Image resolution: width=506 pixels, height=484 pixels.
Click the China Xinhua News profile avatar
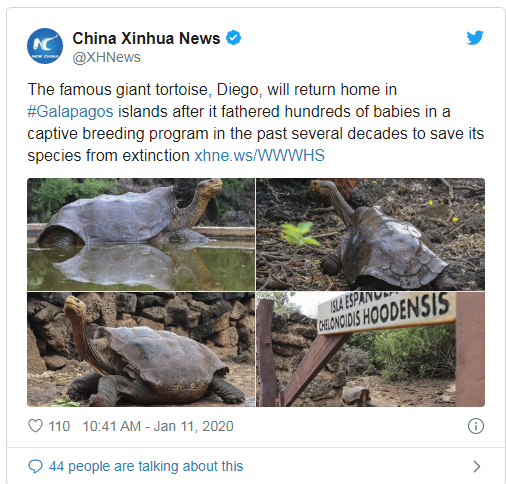pyautogui.click(x=45, y=46)
